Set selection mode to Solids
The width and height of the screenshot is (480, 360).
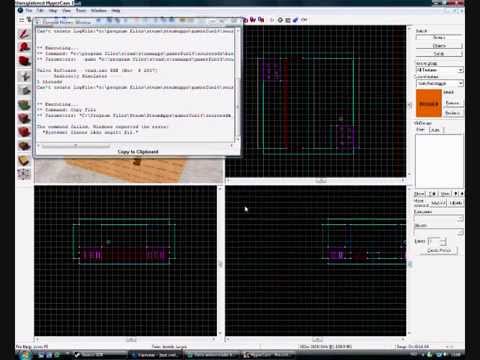(x=439, y=54)
